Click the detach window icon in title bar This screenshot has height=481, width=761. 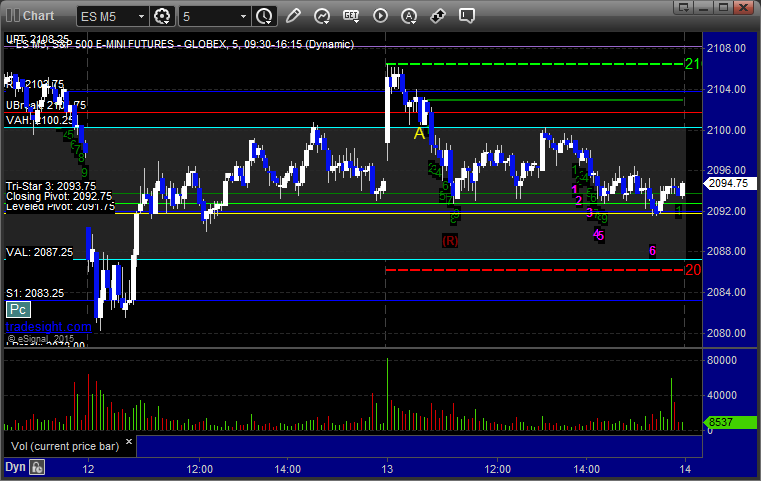pos(684,7)
